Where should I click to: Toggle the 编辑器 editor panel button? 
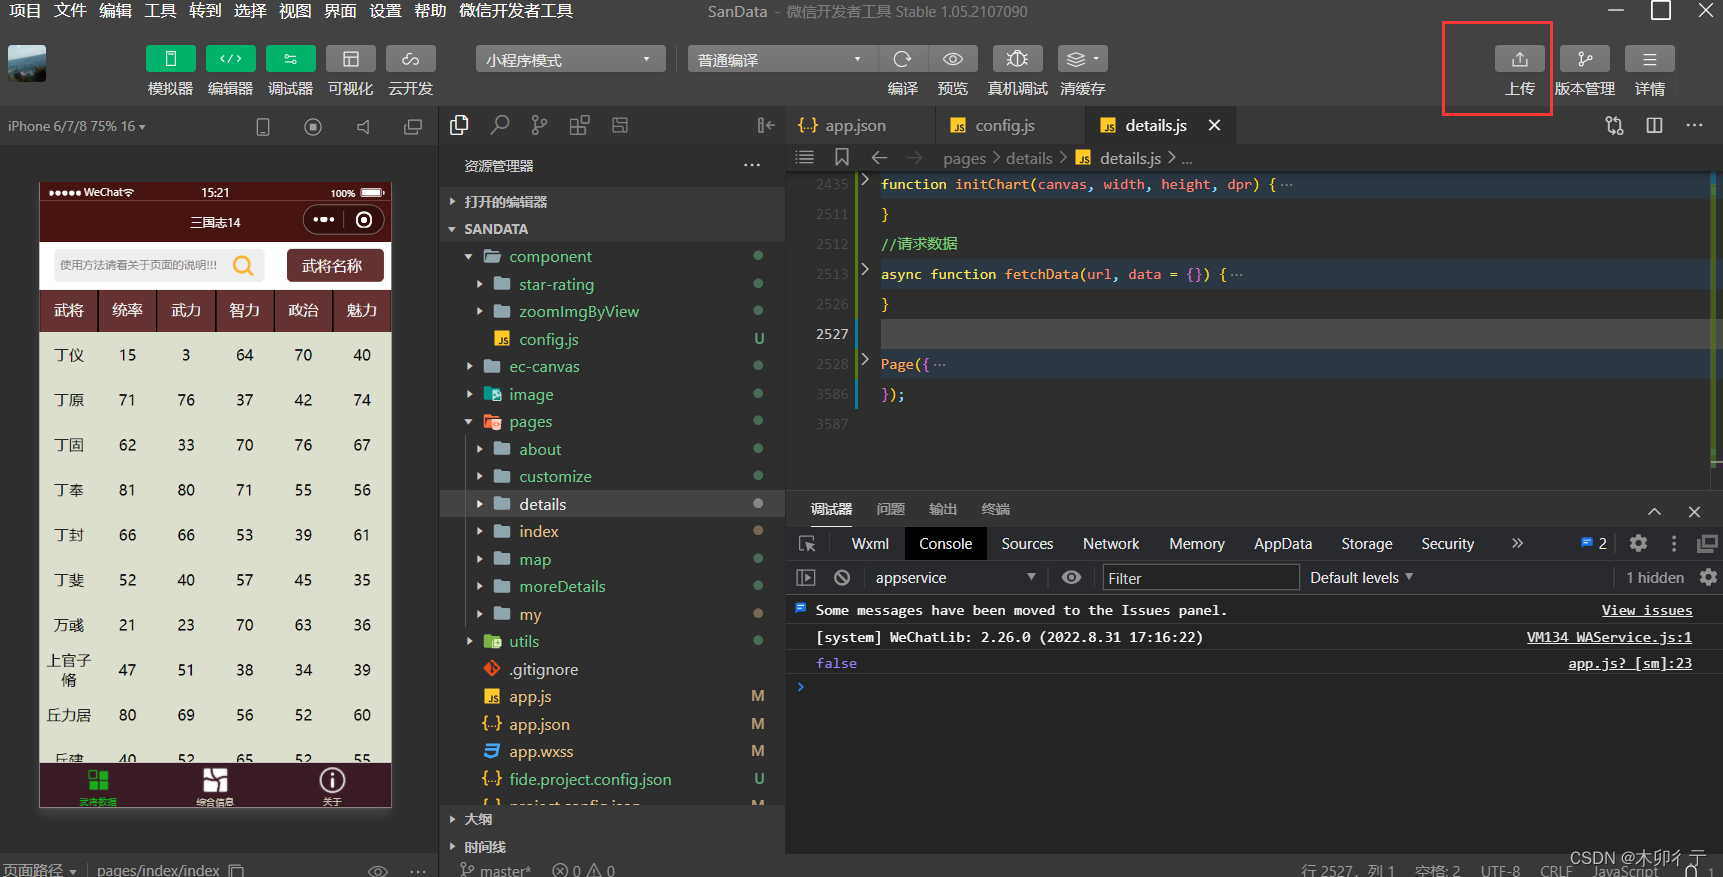point(230,59)
